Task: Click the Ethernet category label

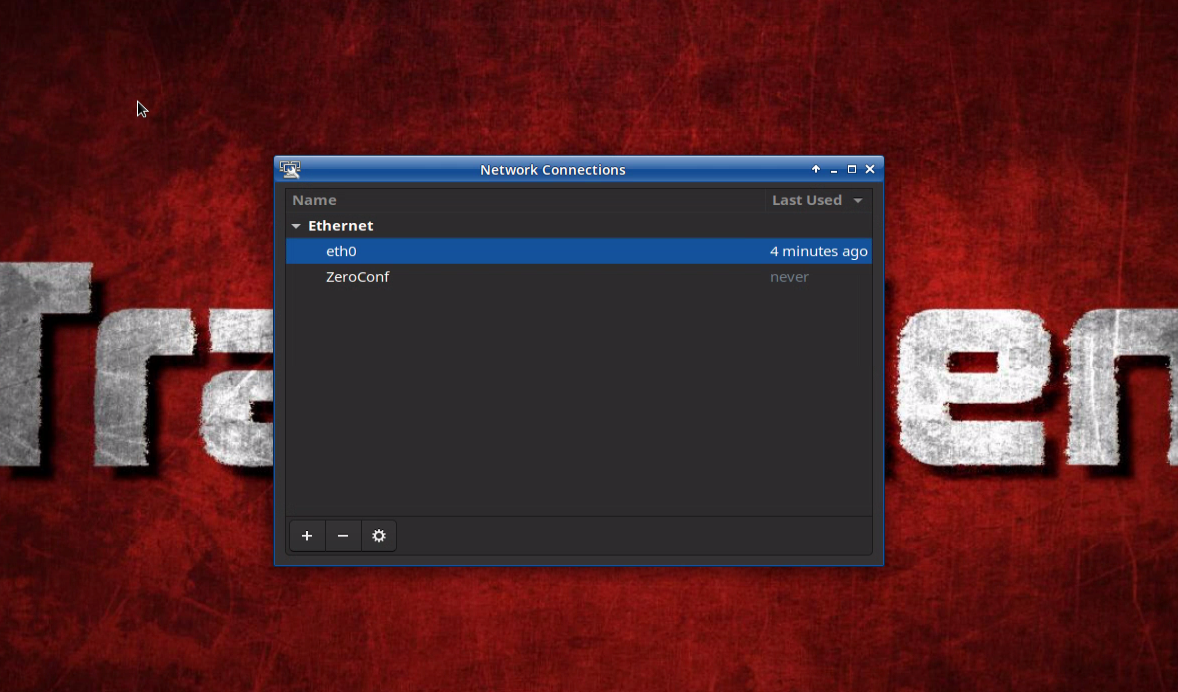Action: (340, 226)
